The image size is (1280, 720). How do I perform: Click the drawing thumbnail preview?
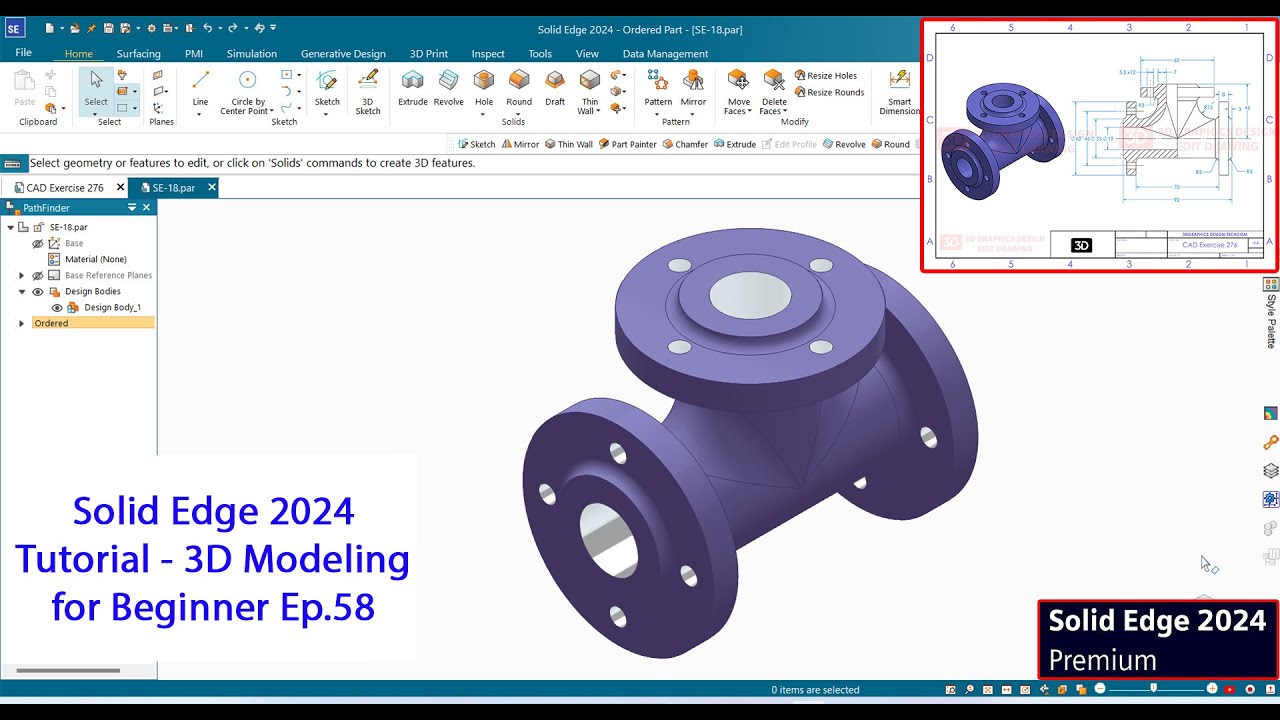(x=1099, y=145)
